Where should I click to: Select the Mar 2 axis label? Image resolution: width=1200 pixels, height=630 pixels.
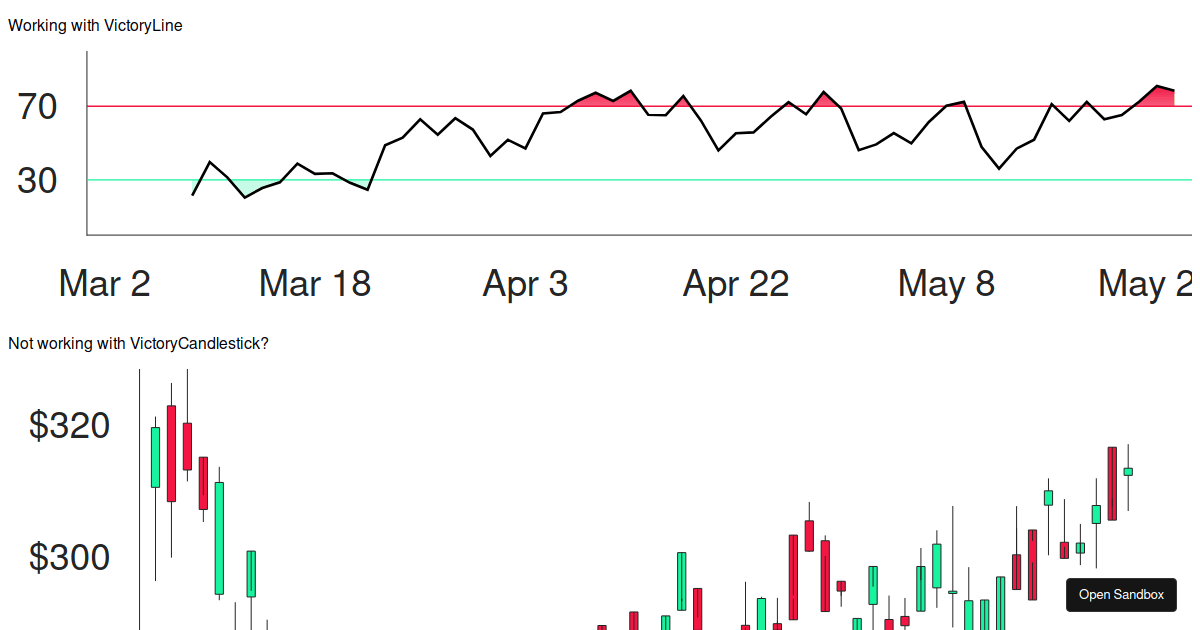(104, 284)
